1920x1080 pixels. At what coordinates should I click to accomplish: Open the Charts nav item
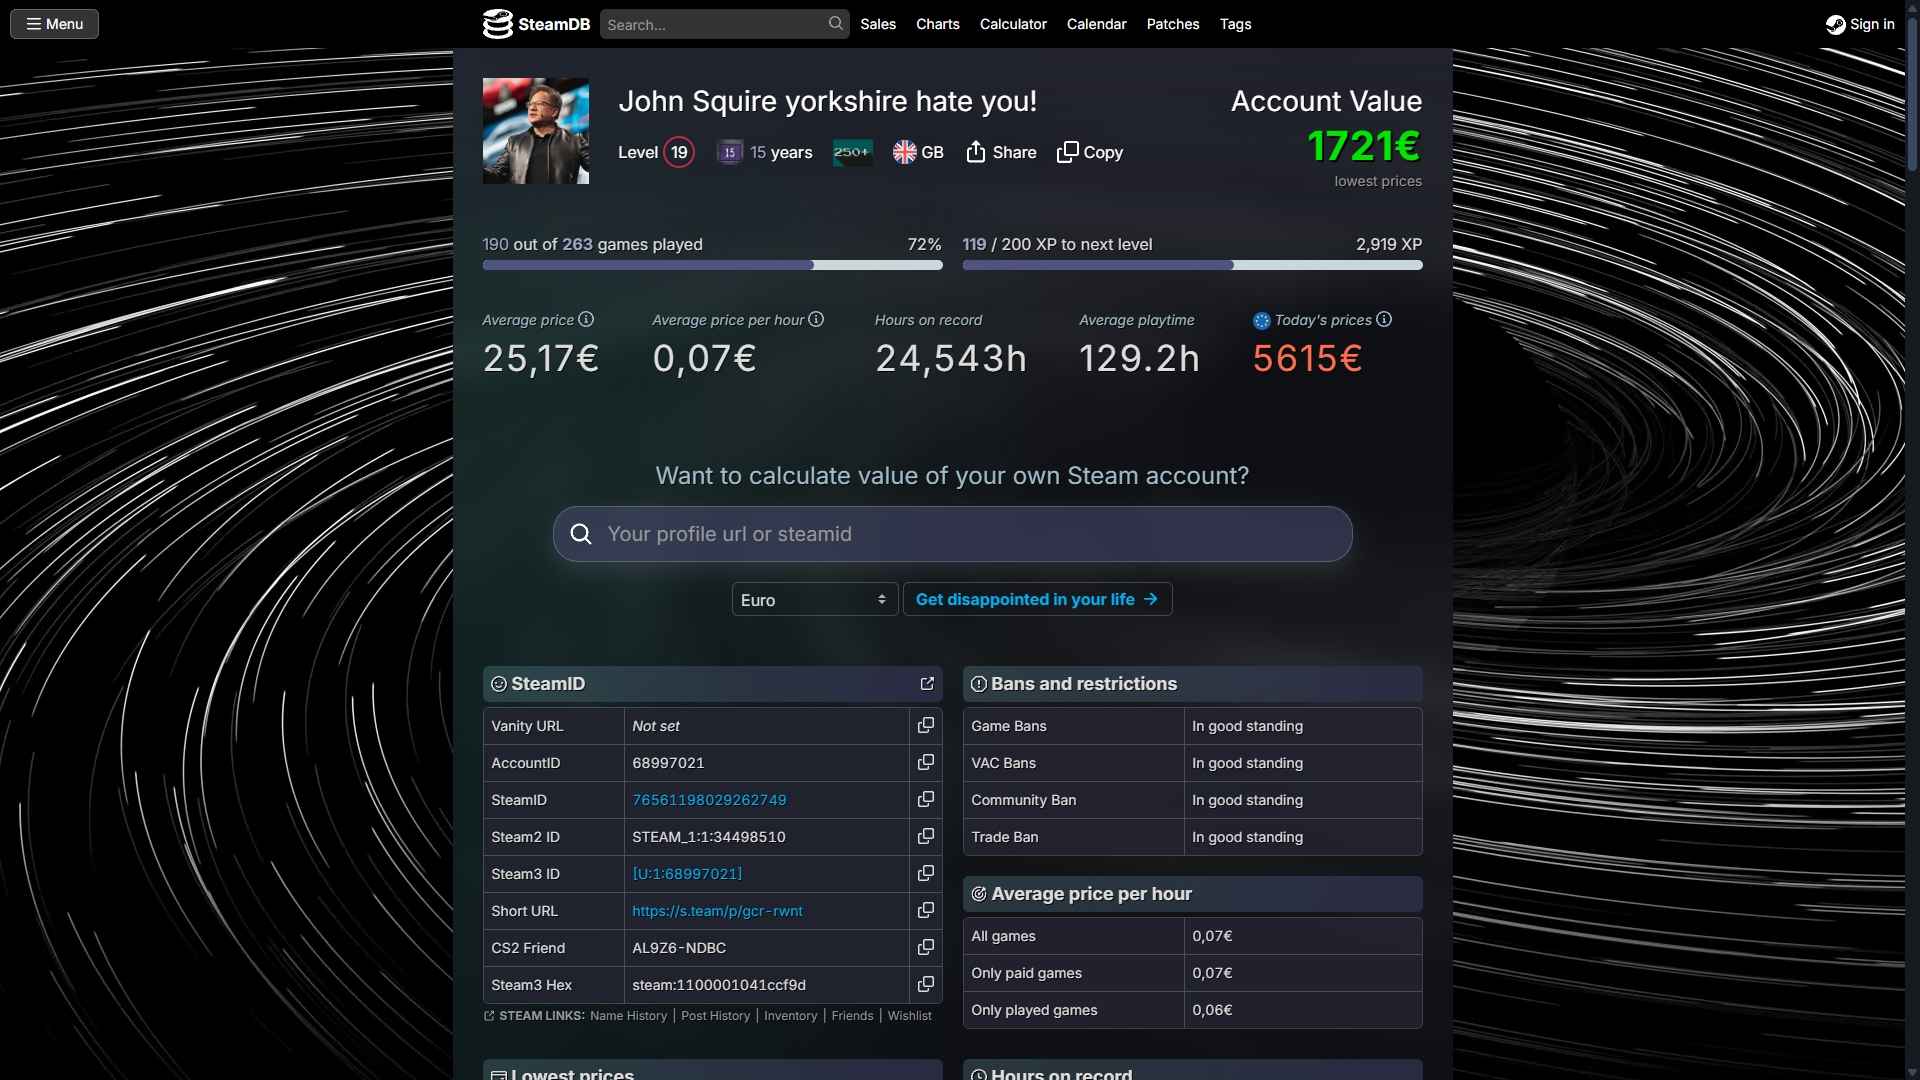tap(938, 24)
